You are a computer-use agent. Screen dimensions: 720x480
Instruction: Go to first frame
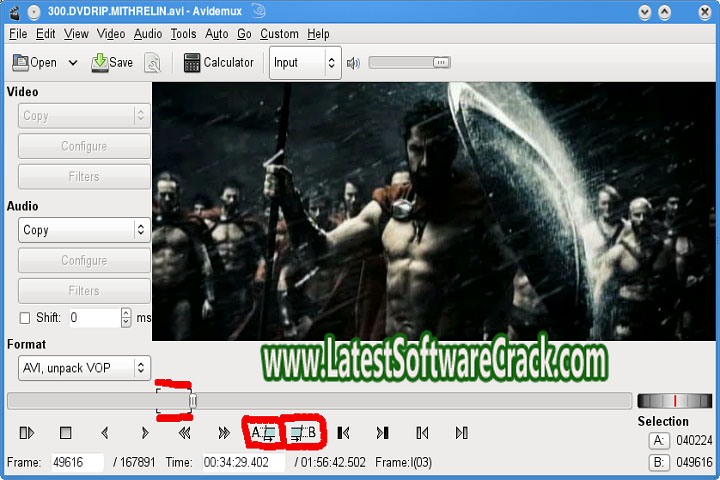(x=422, y=433)
